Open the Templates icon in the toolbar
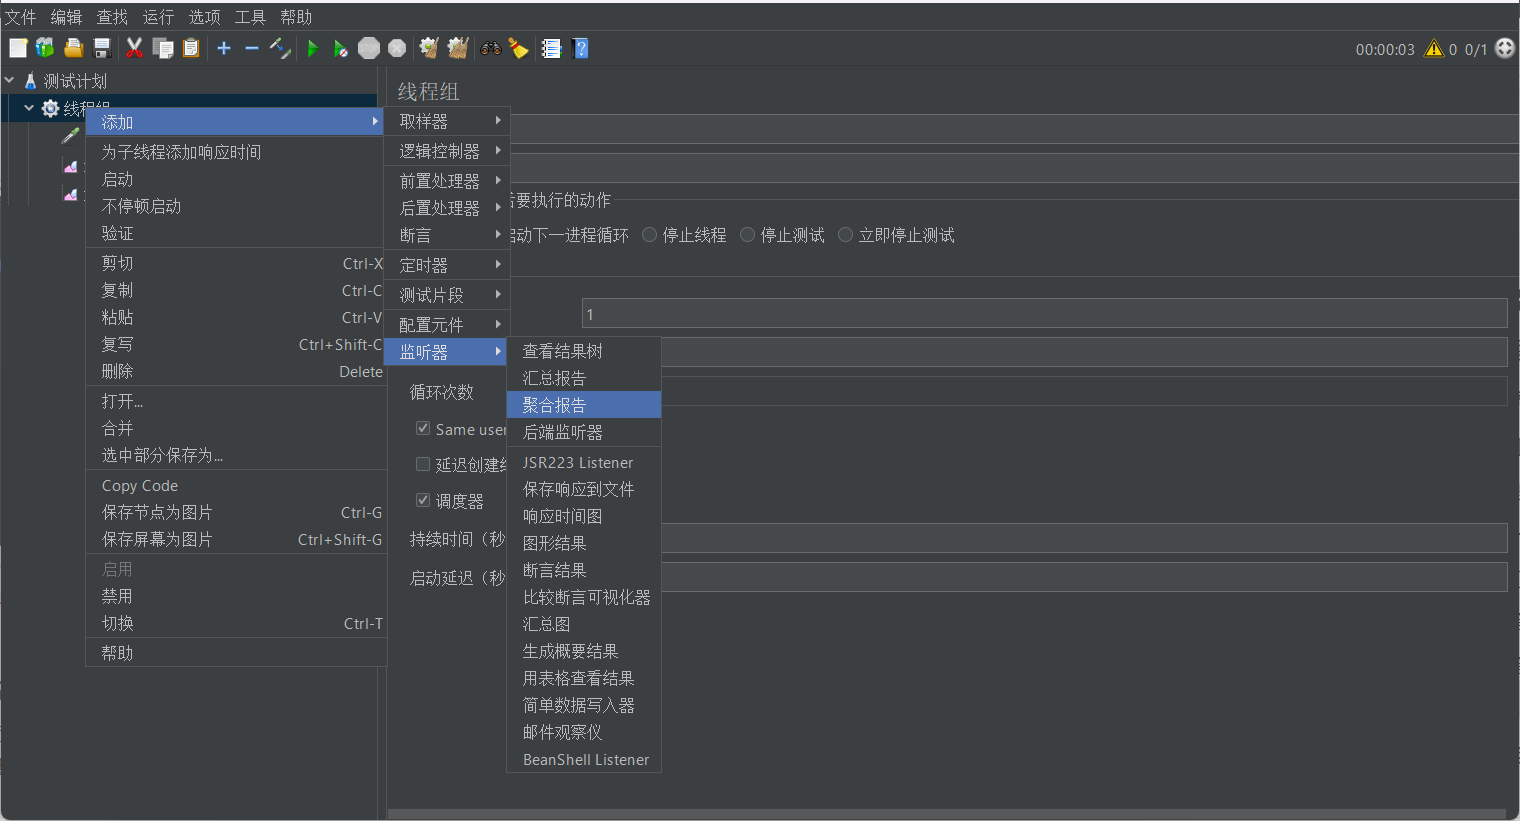This screenshot has width=1520, height=821. 45,48
